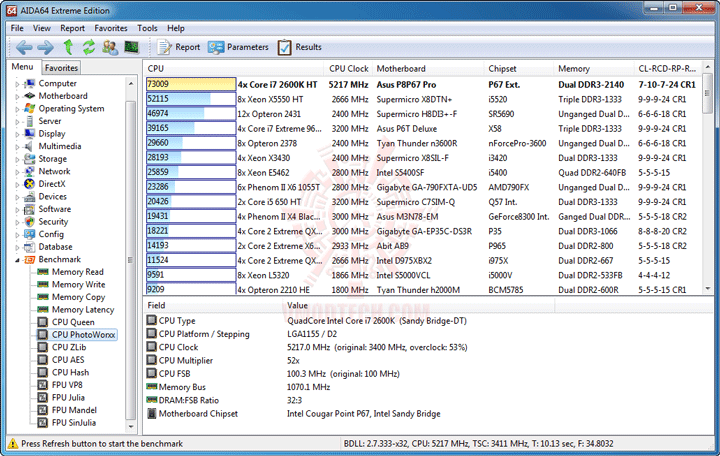This screenshot has width=720, height=456.
Task: Click the Report toolbar button
Action: 179,47
